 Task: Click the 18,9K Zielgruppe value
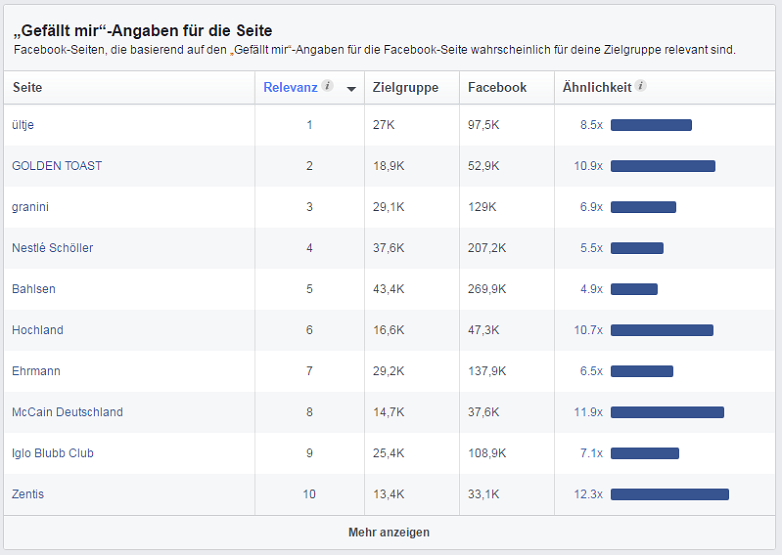click(389, 166)
